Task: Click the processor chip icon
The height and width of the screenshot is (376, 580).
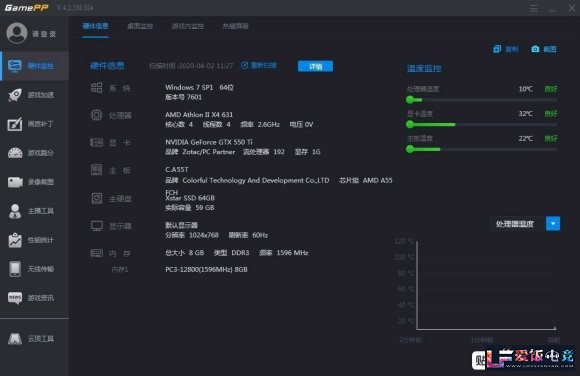Action: click(97, 115)
